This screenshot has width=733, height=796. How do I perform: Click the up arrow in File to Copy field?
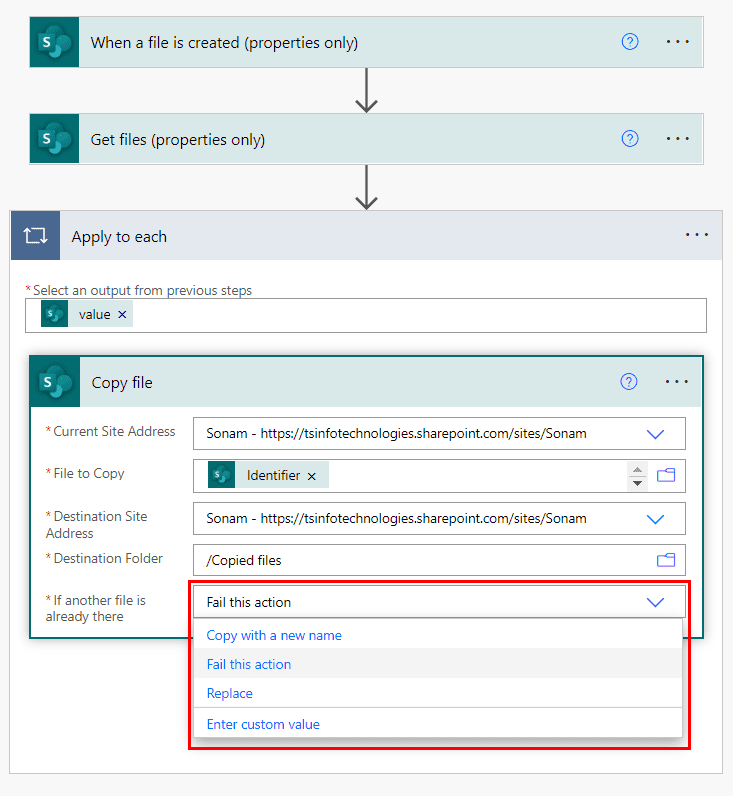click(x=637, y=469)
